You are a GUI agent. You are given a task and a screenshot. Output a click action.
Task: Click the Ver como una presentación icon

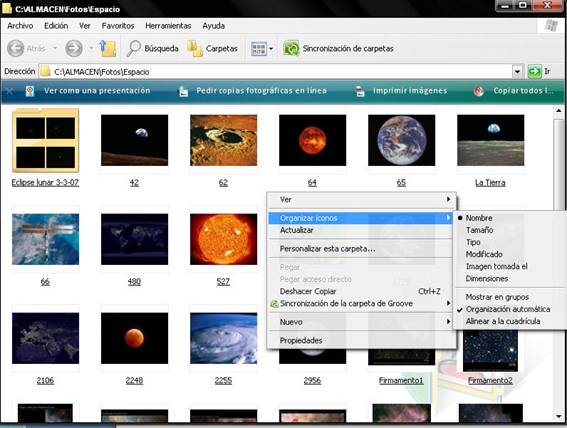coord(30,91)
